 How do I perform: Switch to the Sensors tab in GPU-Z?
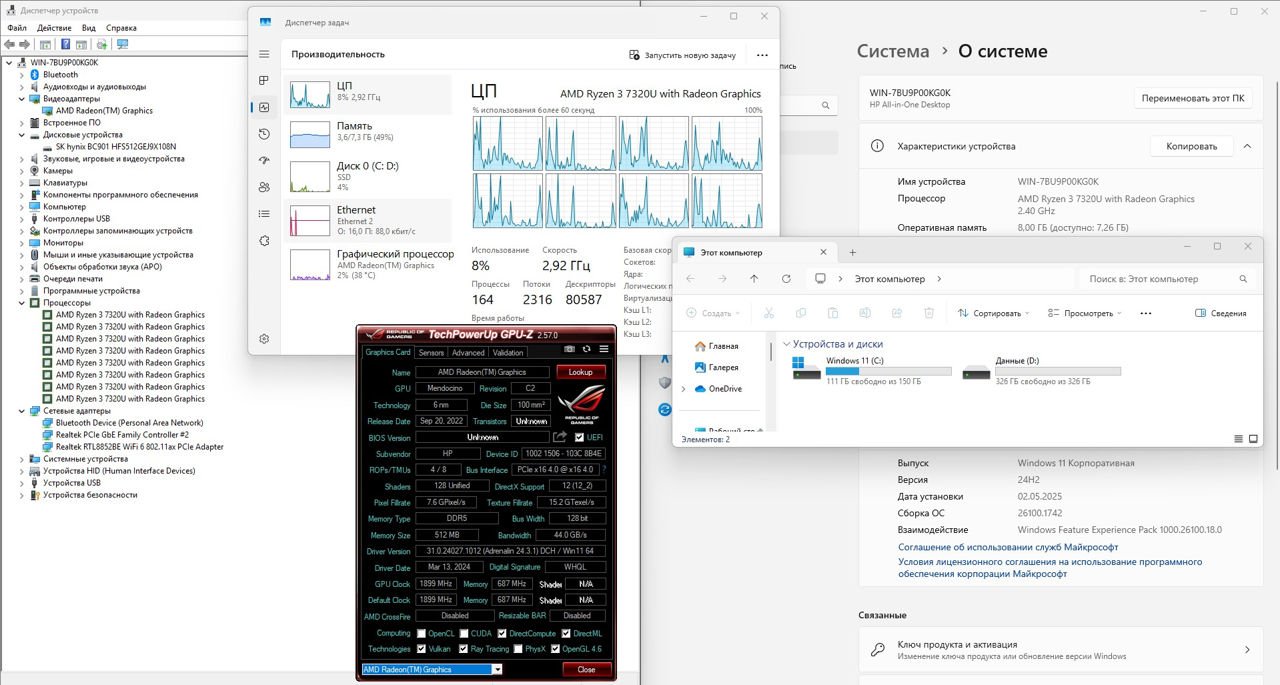431,353
